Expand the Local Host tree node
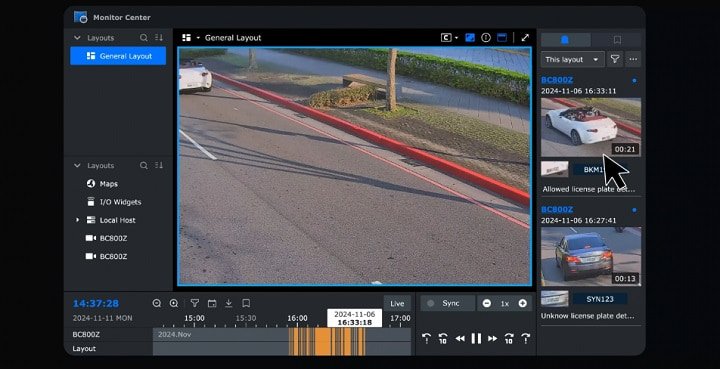Image resolution: width=720 pixels, height=369 pixels. tap(77, 220)
